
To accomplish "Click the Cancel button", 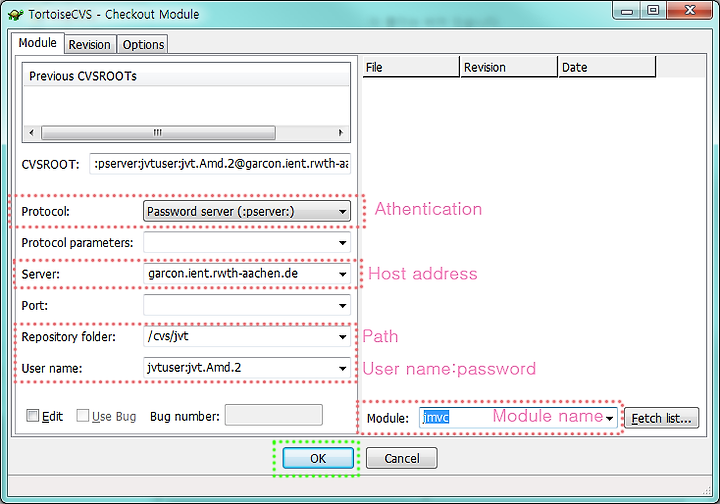I will pyautogui.click(x=402, y=458).
